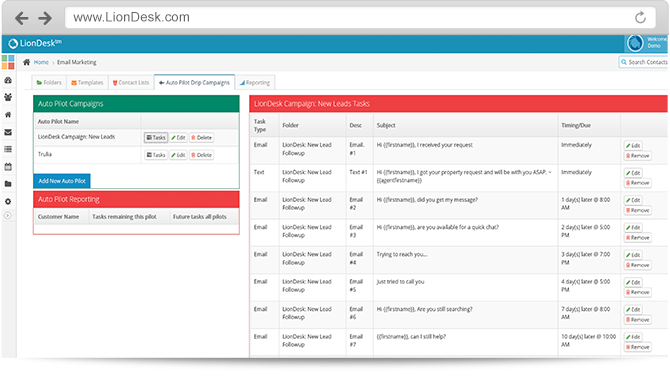
Task: Switch to the Contact Lists tab
Action: coord(131,82)
